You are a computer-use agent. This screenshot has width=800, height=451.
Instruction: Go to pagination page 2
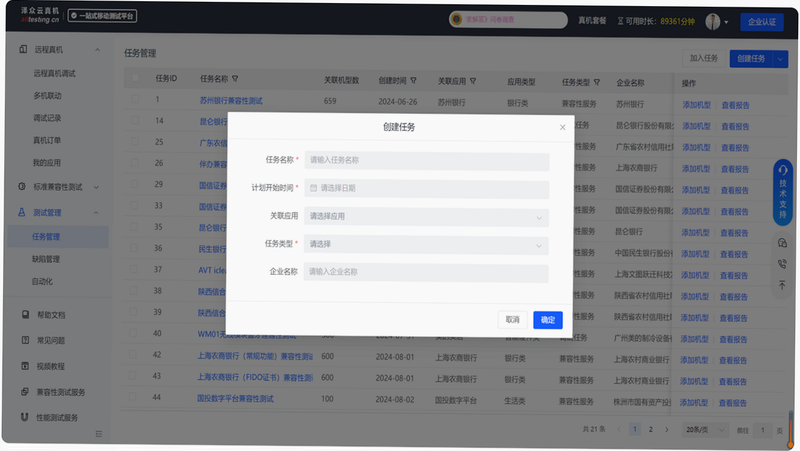651,430
